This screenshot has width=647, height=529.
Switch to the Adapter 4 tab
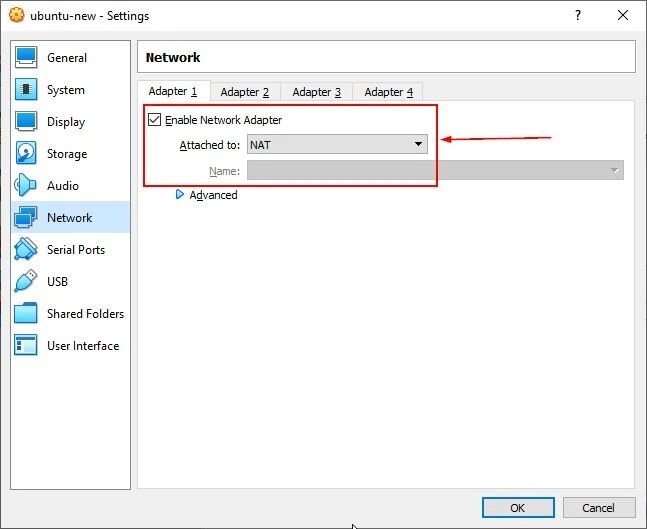click(x=389, y=92)
